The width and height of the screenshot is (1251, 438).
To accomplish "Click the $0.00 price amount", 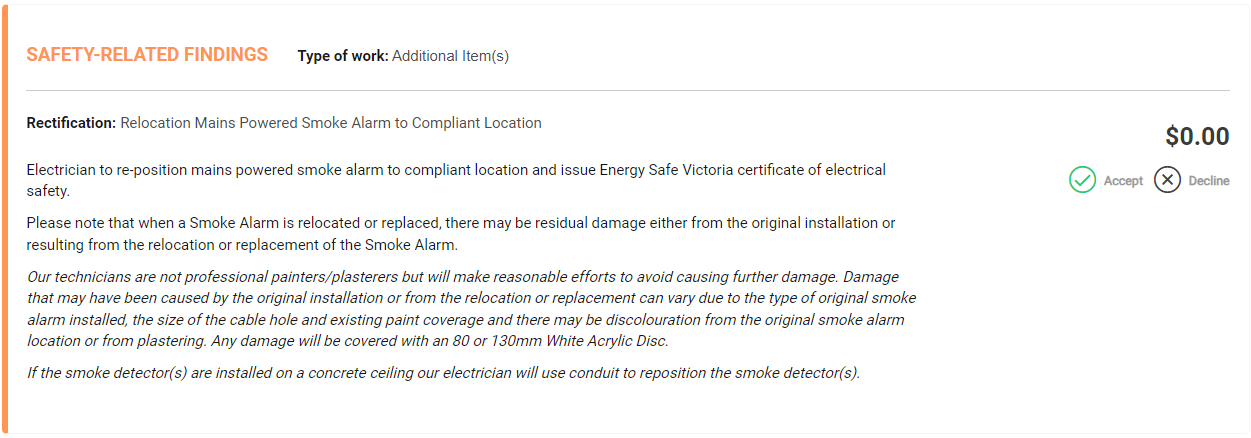I will click(1197, 136).
